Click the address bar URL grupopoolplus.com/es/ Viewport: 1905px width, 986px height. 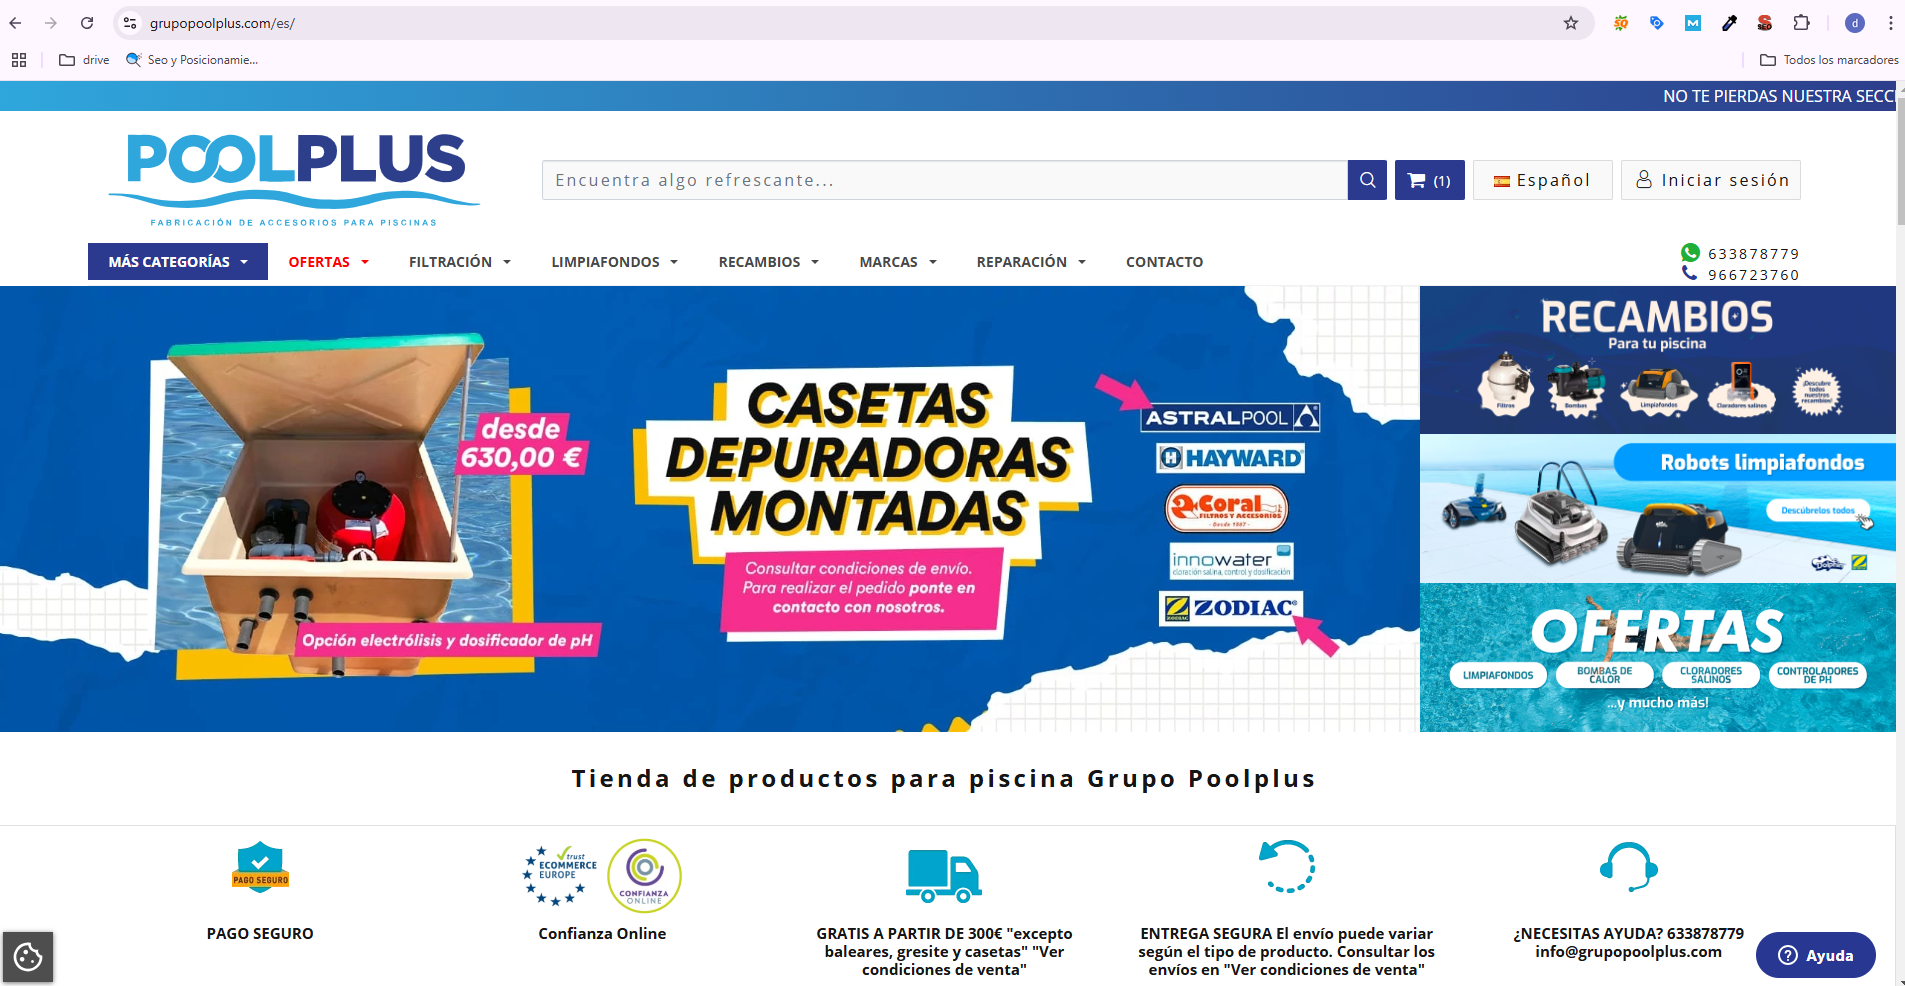point(222,23)
